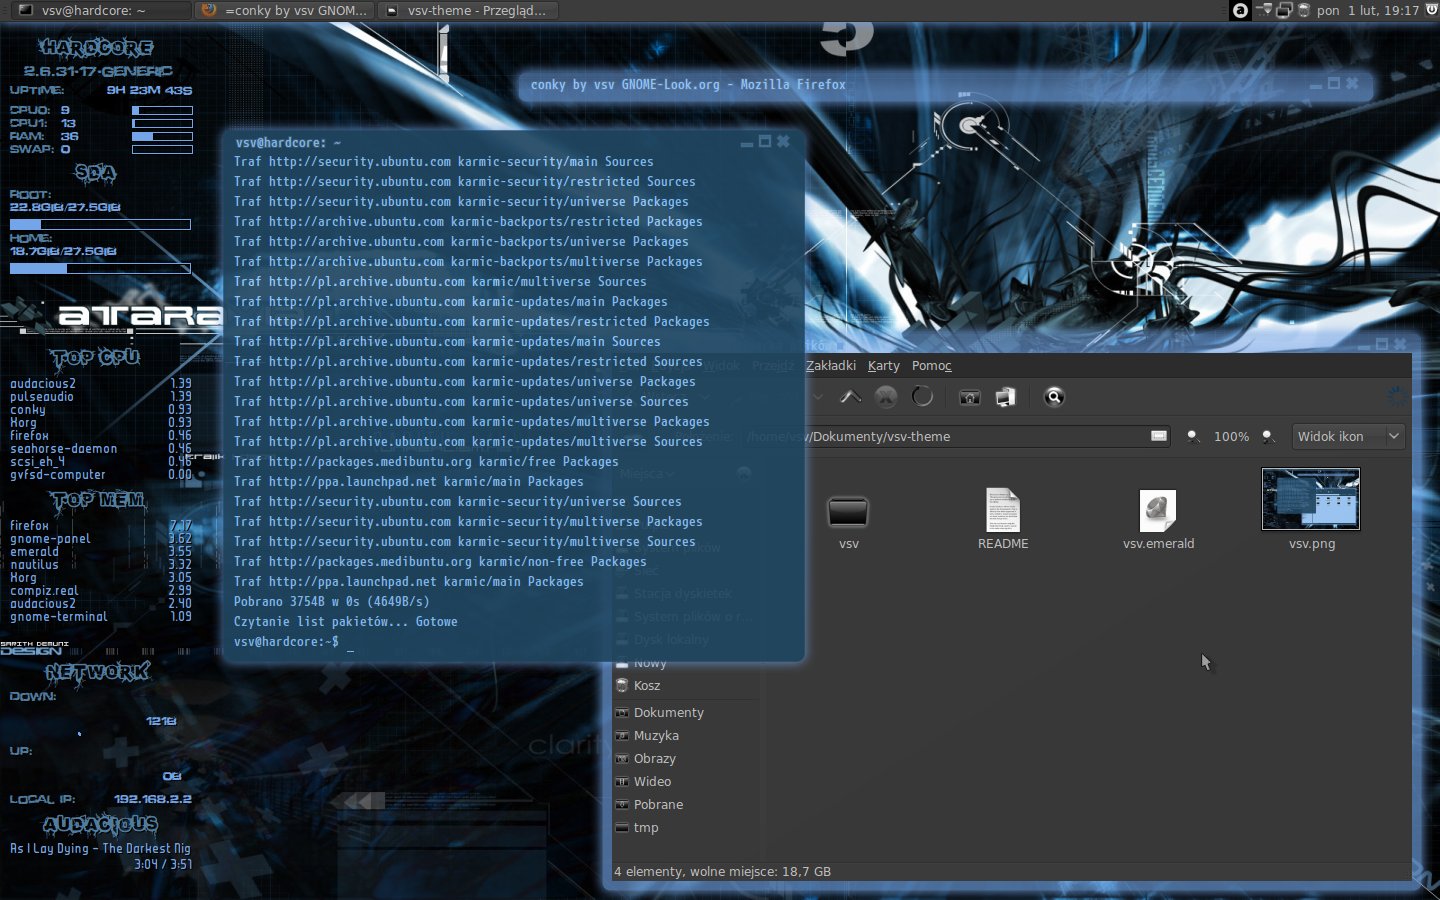Click status bar '4 elementy, wolne miejsce'
Viewport: 1440px width, 900px height.
722,872
